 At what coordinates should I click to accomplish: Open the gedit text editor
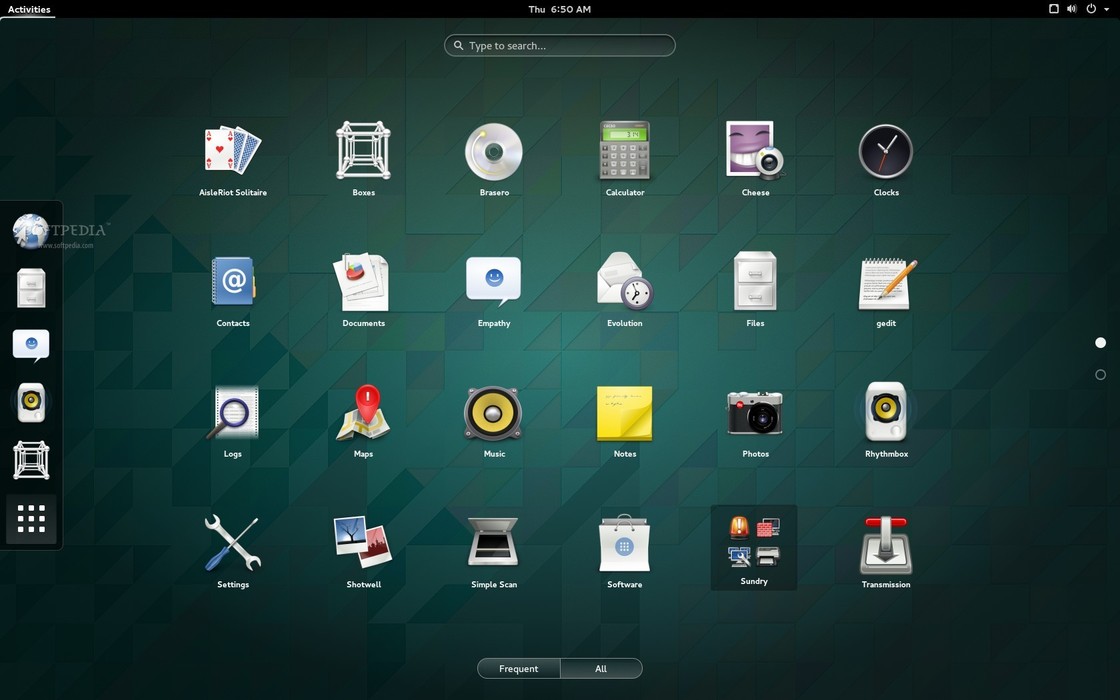click(886, 291)
